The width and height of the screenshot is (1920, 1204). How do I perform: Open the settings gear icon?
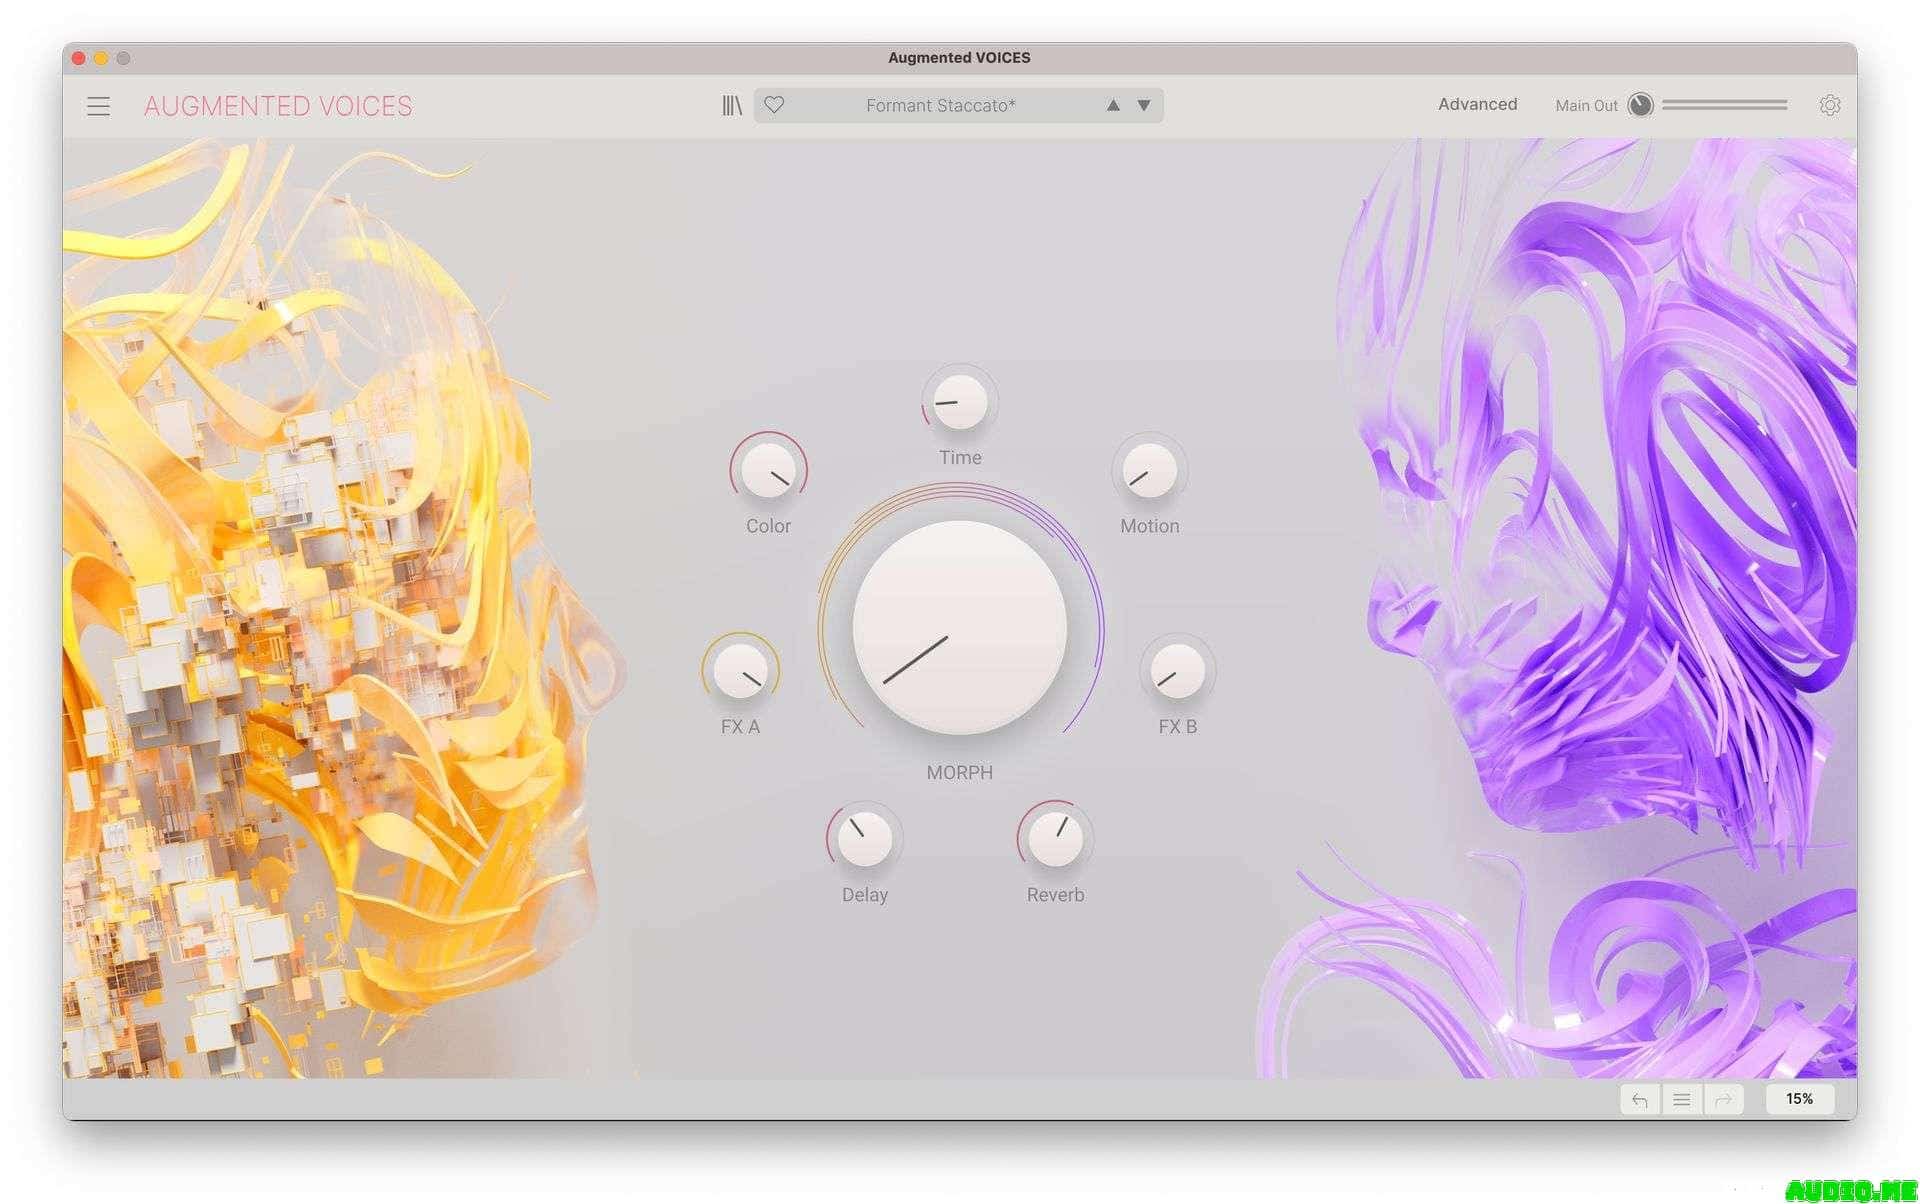point(1830,105)
